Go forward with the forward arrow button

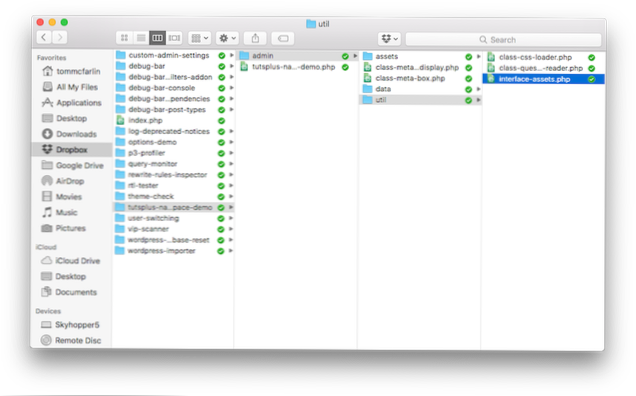pos(60,38)
